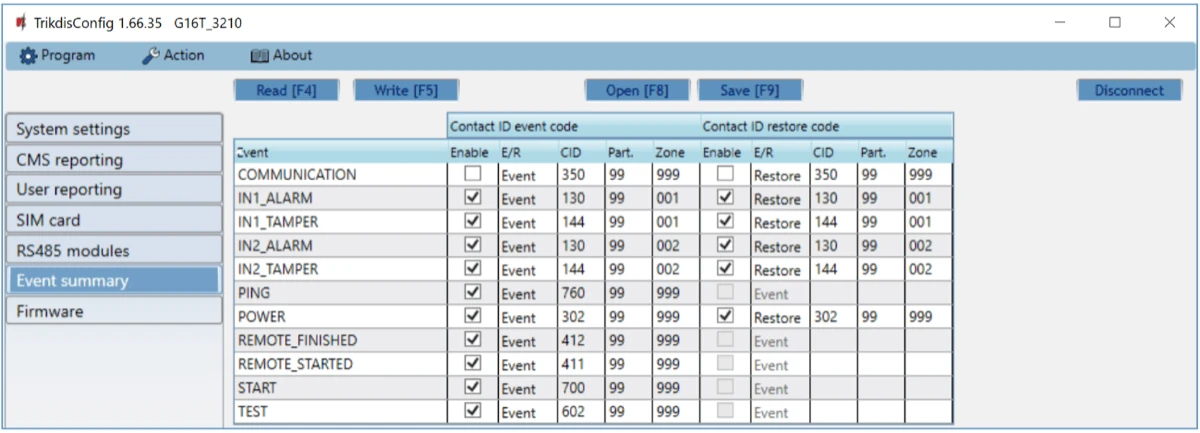
Task: Open the About menu
Action: click(281, 56)
